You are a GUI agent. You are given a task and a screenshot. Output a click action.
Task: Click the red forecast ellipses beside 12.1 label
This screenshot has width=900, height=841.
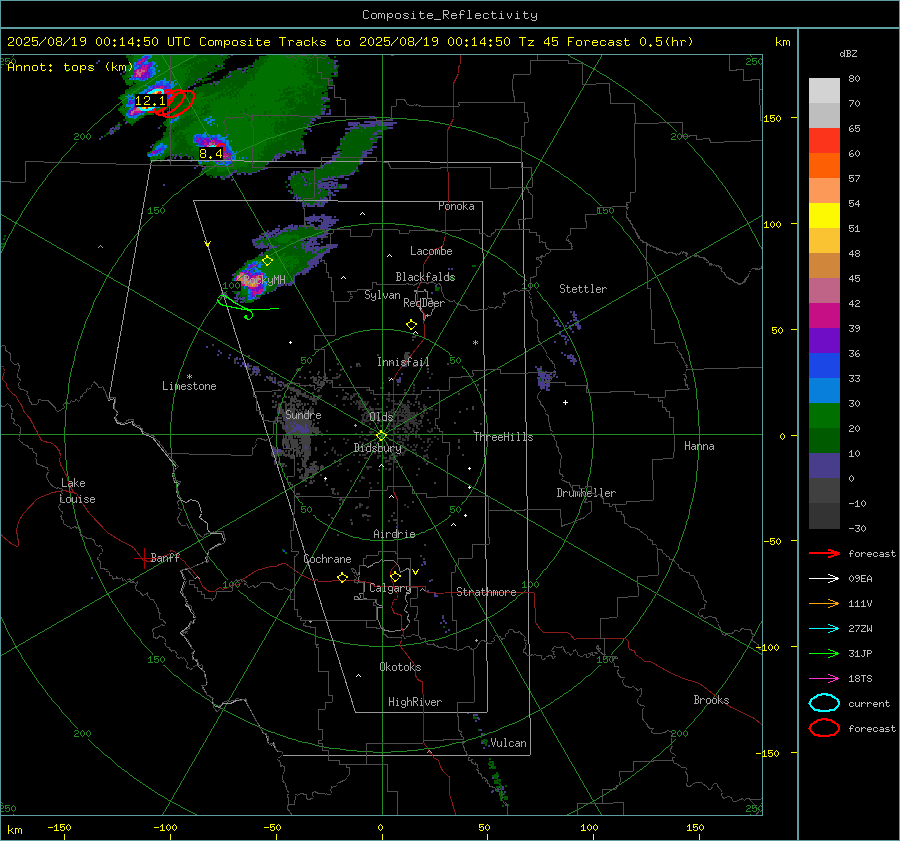tap(178, 103)
